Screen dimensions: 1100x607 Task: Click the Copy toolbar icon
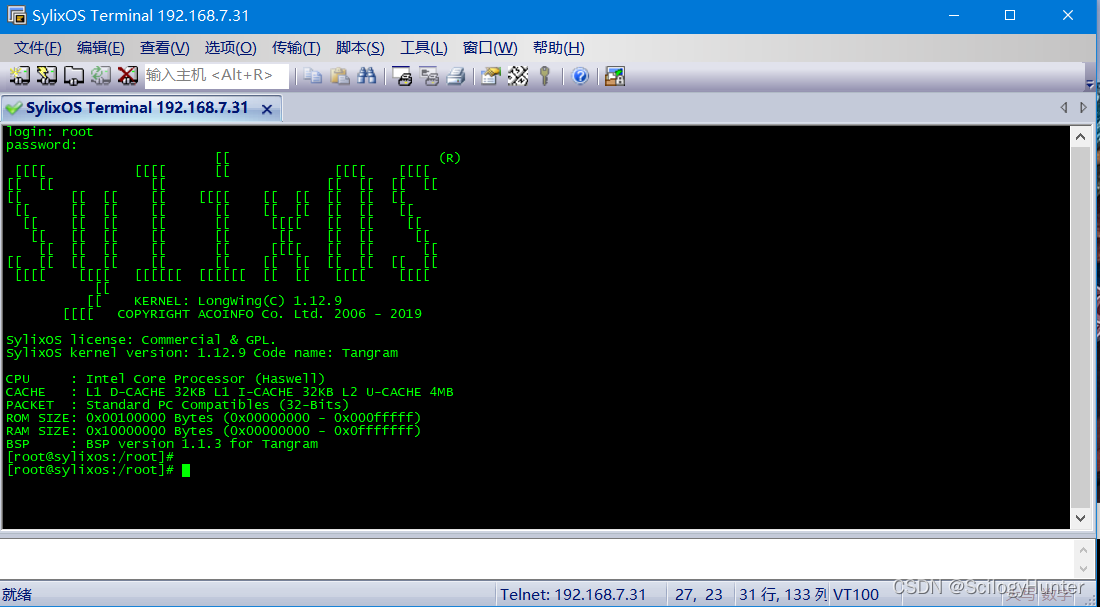[x=313, y=75]
